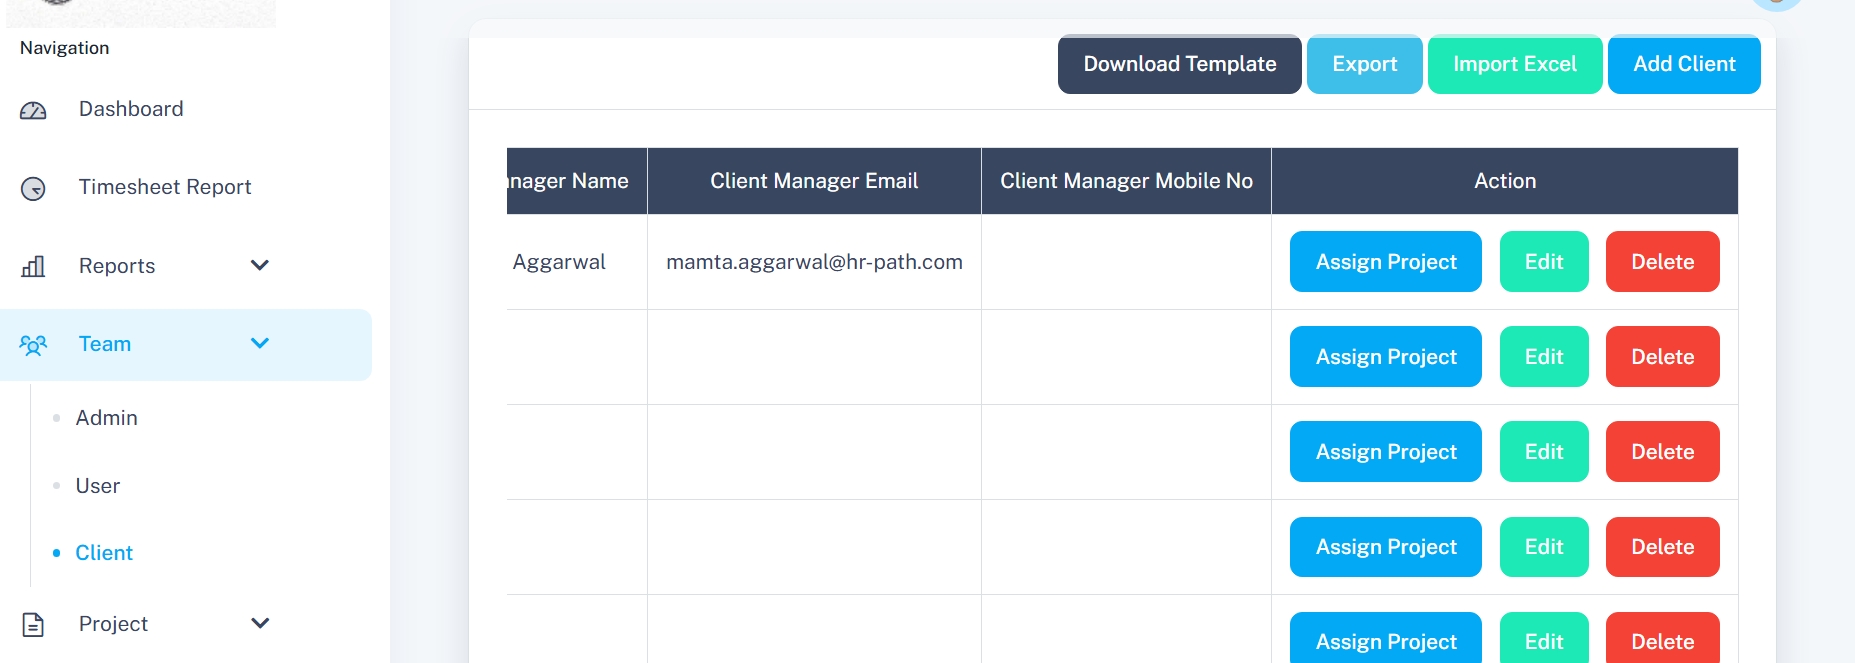Viewport: 1855px width, 663px height.
Task: Select the Client submenu item
Action: (104, 553)
